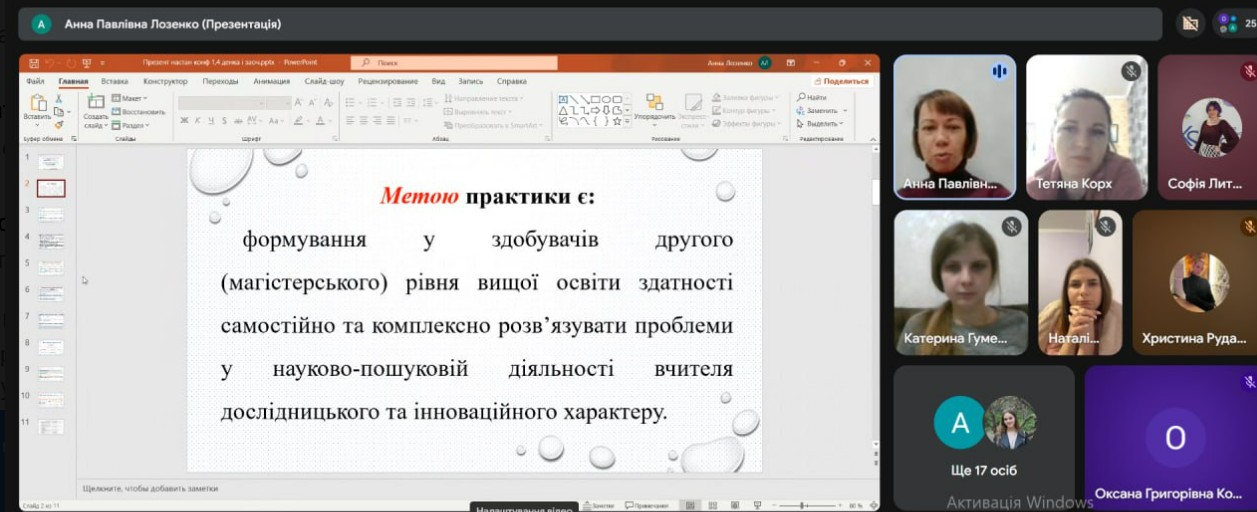Open the Replace (Заменить) dropdown arrow
This screenshot has height=512, width=1257.
pos(845,111)
